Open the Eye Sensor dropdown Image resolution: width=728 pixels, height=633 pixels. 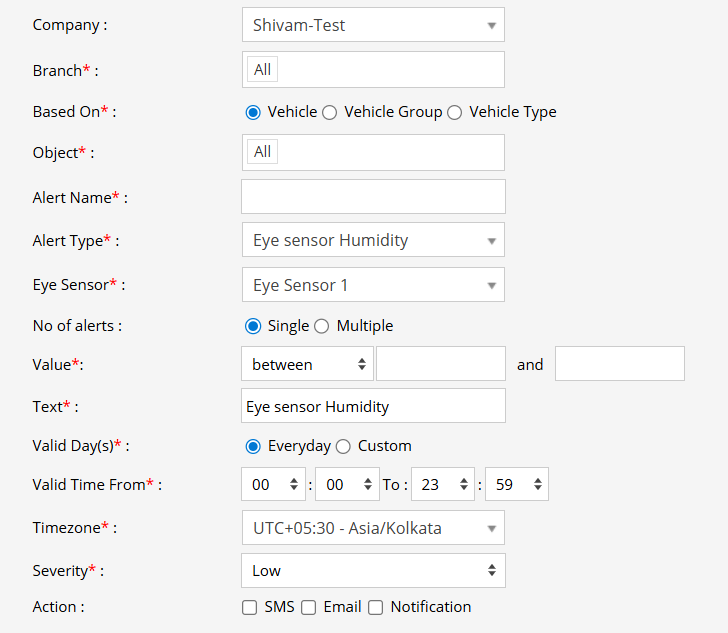[x=372, y=285]
